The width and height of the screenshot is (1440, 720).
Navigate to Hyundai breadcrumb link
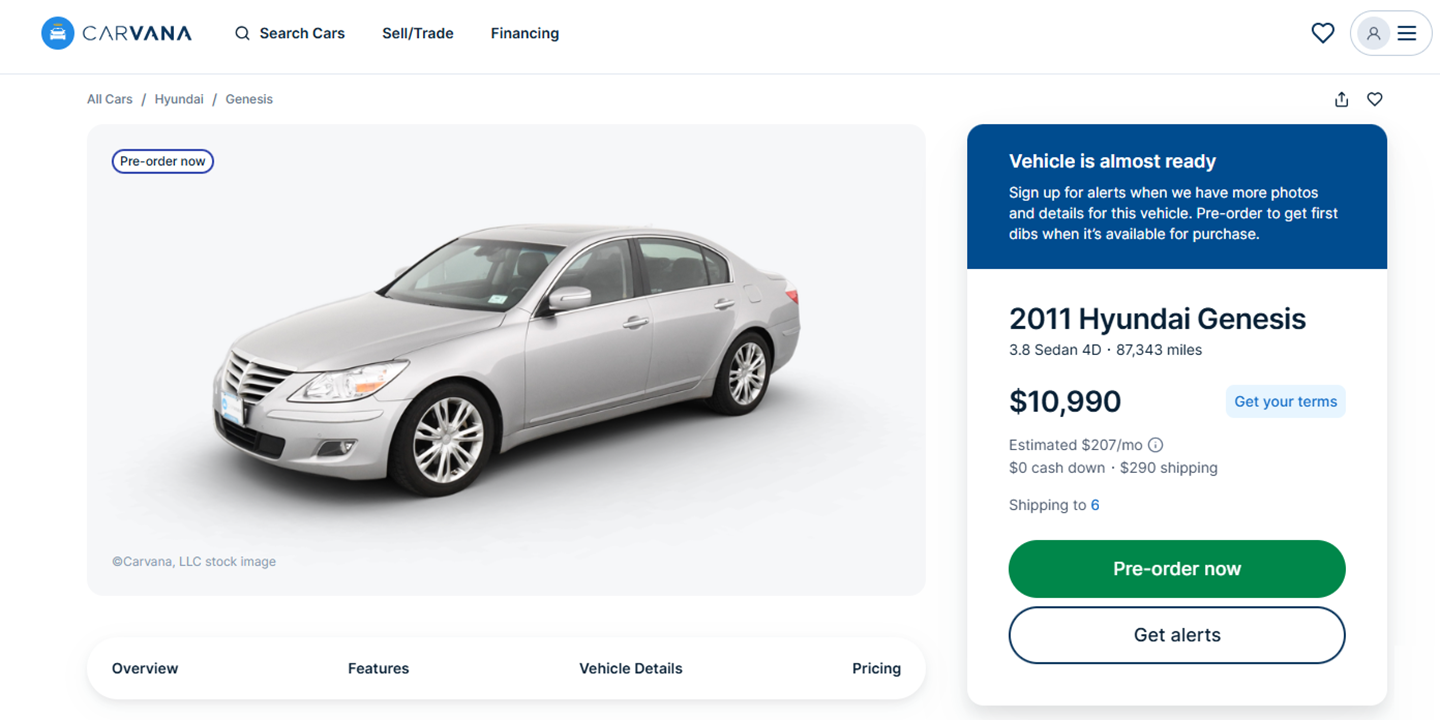179,99
